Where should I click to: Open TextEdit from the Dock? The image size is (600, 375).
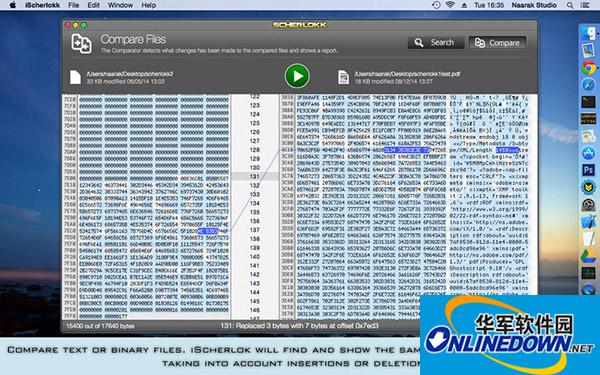point(588,239)
